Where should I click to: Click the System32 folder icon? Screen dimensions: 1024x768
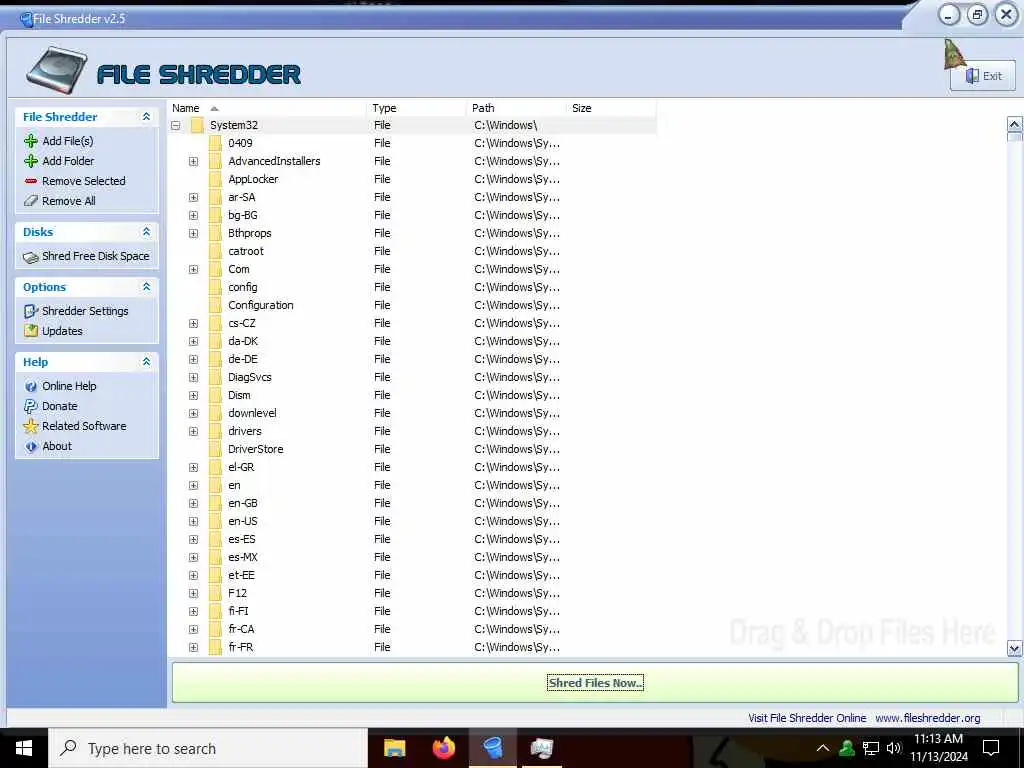[197, 125]
